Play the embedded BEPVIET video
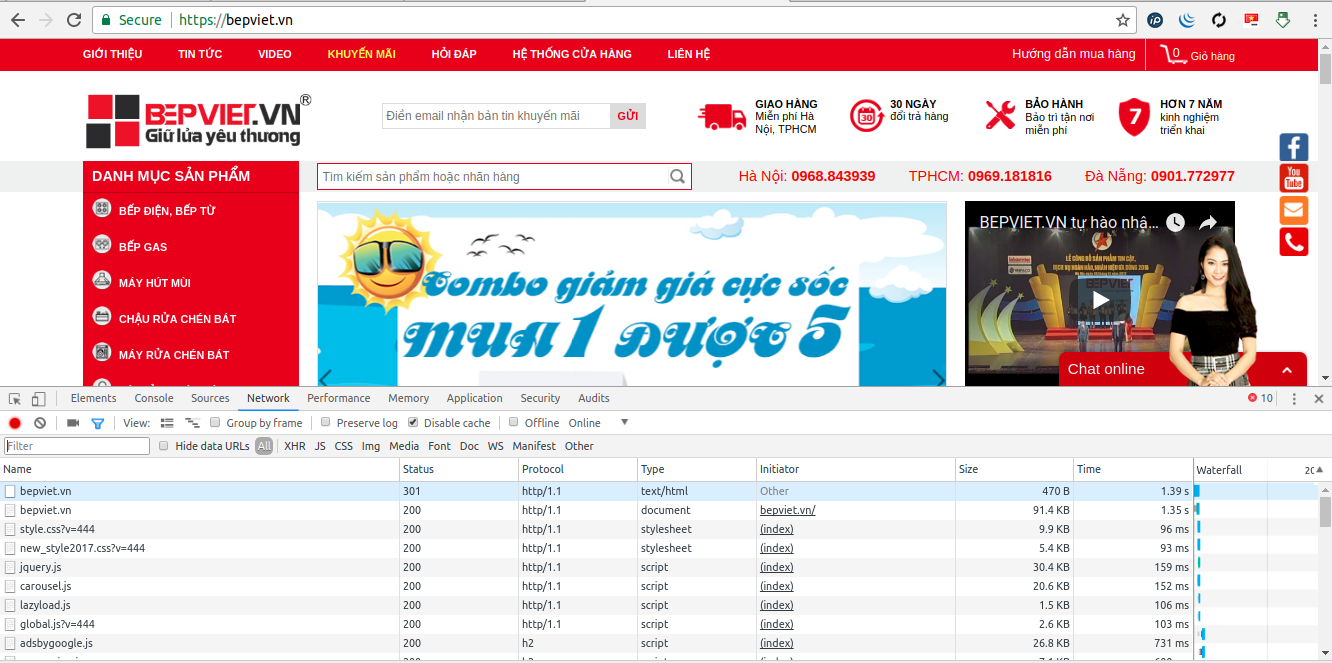This screenshot has width=1332, height=663. tap(1100, 299)
